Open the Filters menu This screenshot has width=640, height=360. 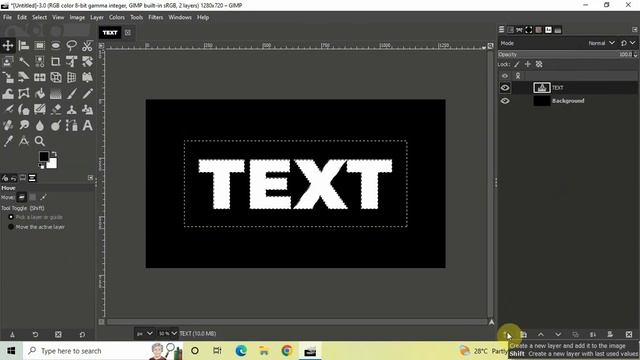click(x=156, y=17)
